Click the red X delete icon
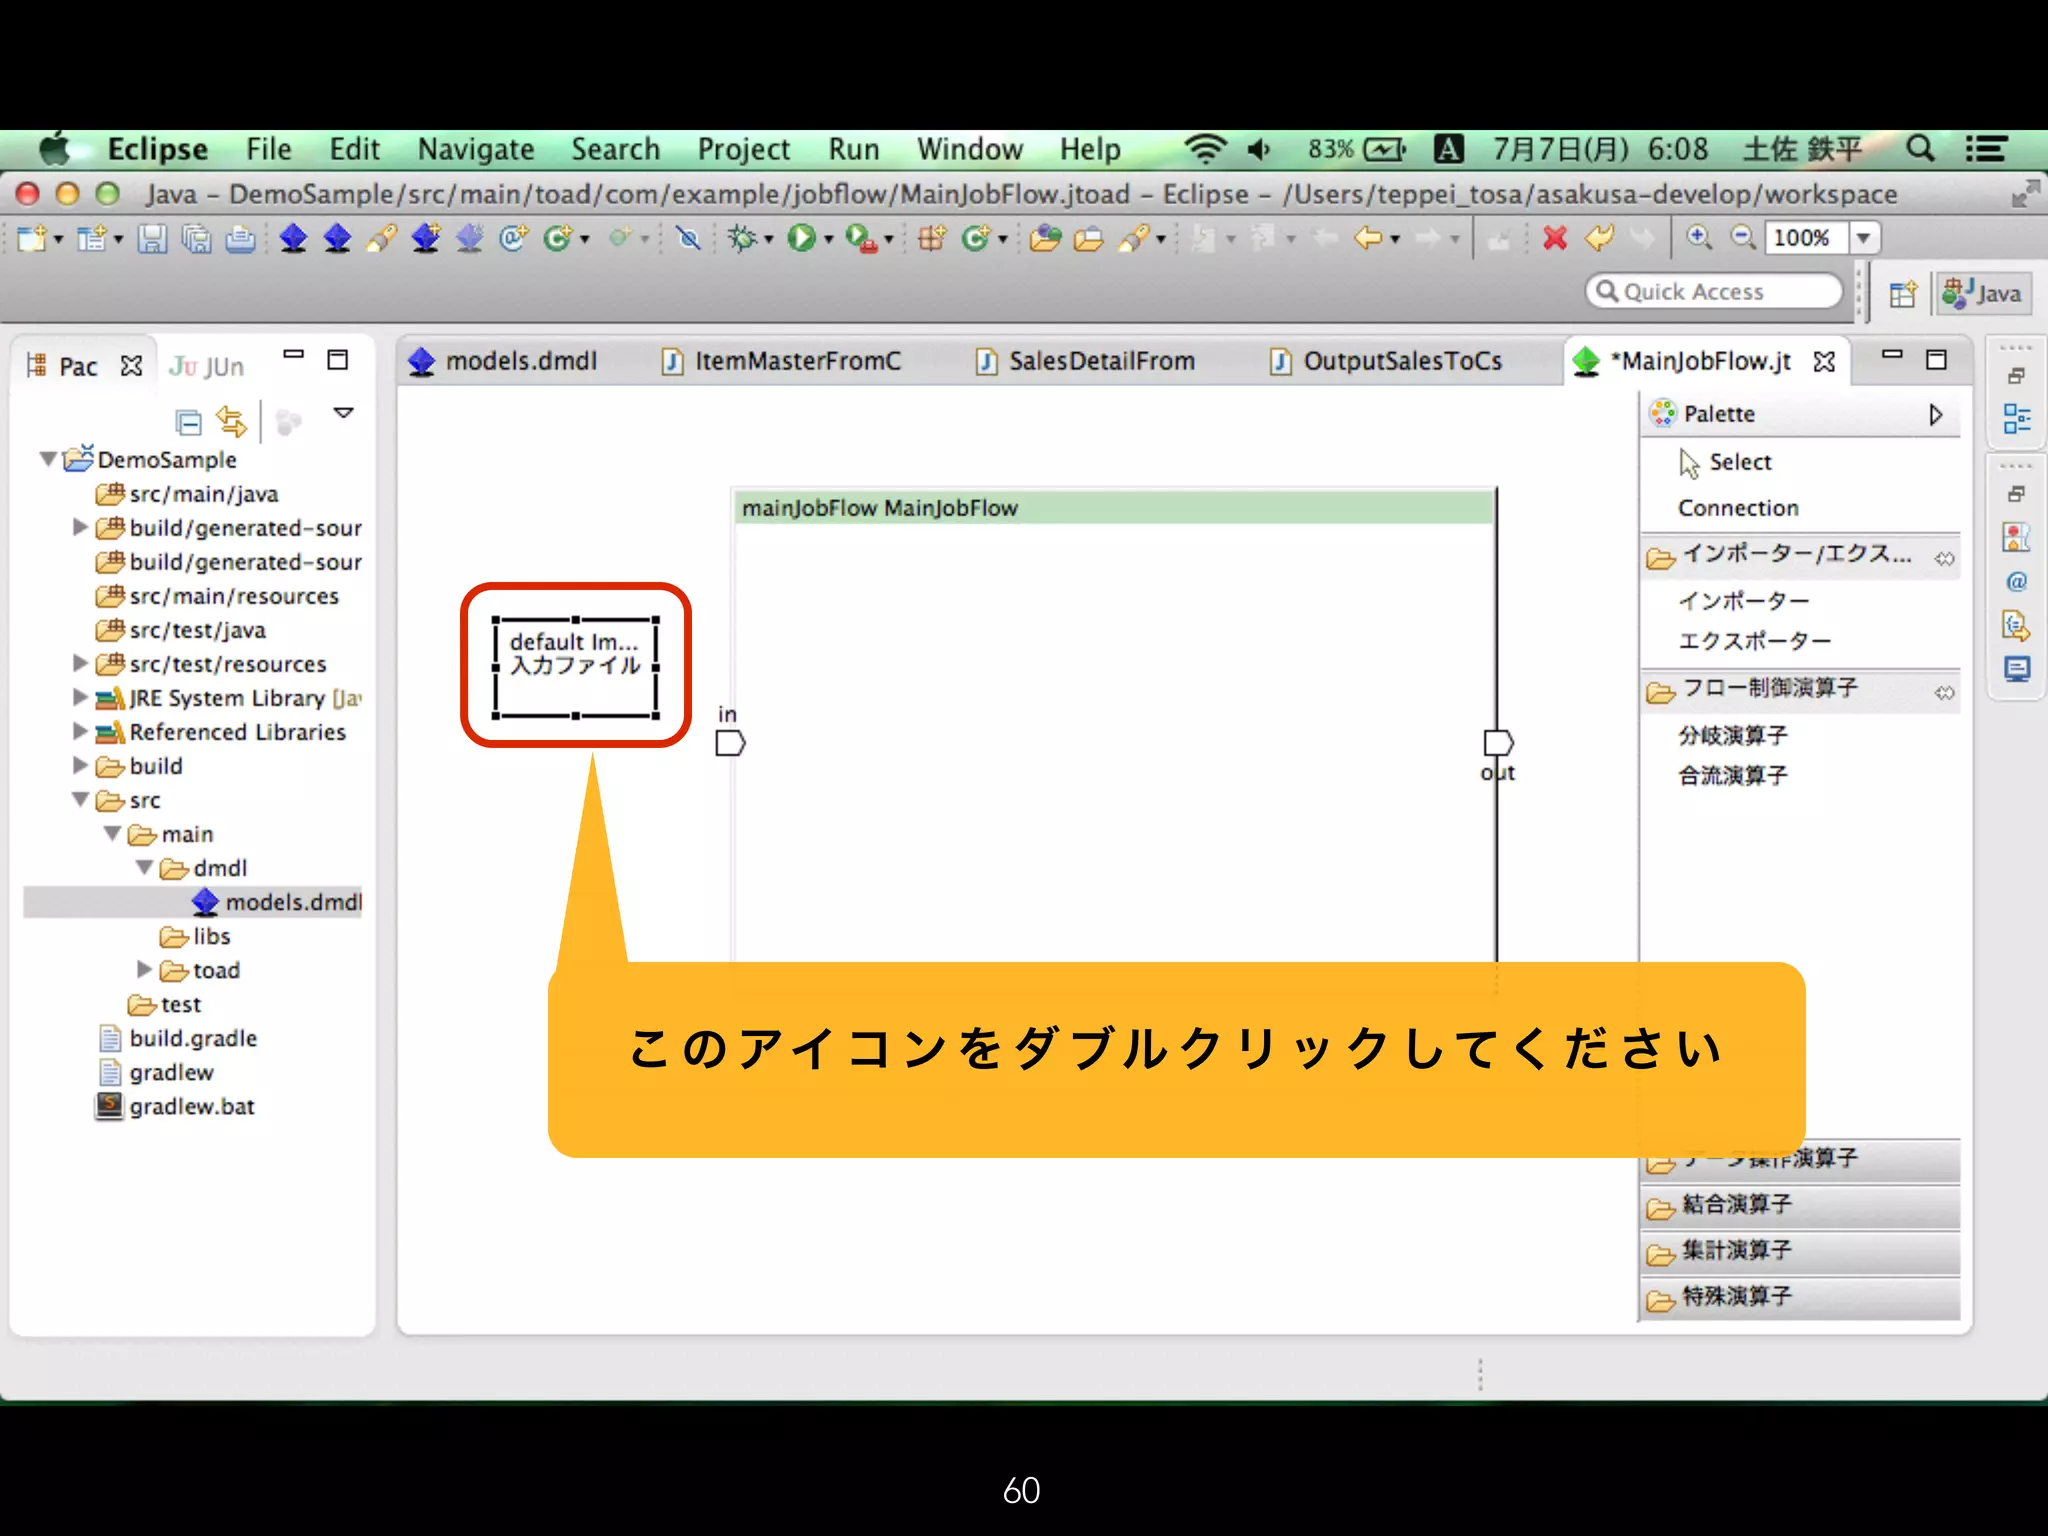This screenshot has height=1536, width=2048. coord(1555,238)
